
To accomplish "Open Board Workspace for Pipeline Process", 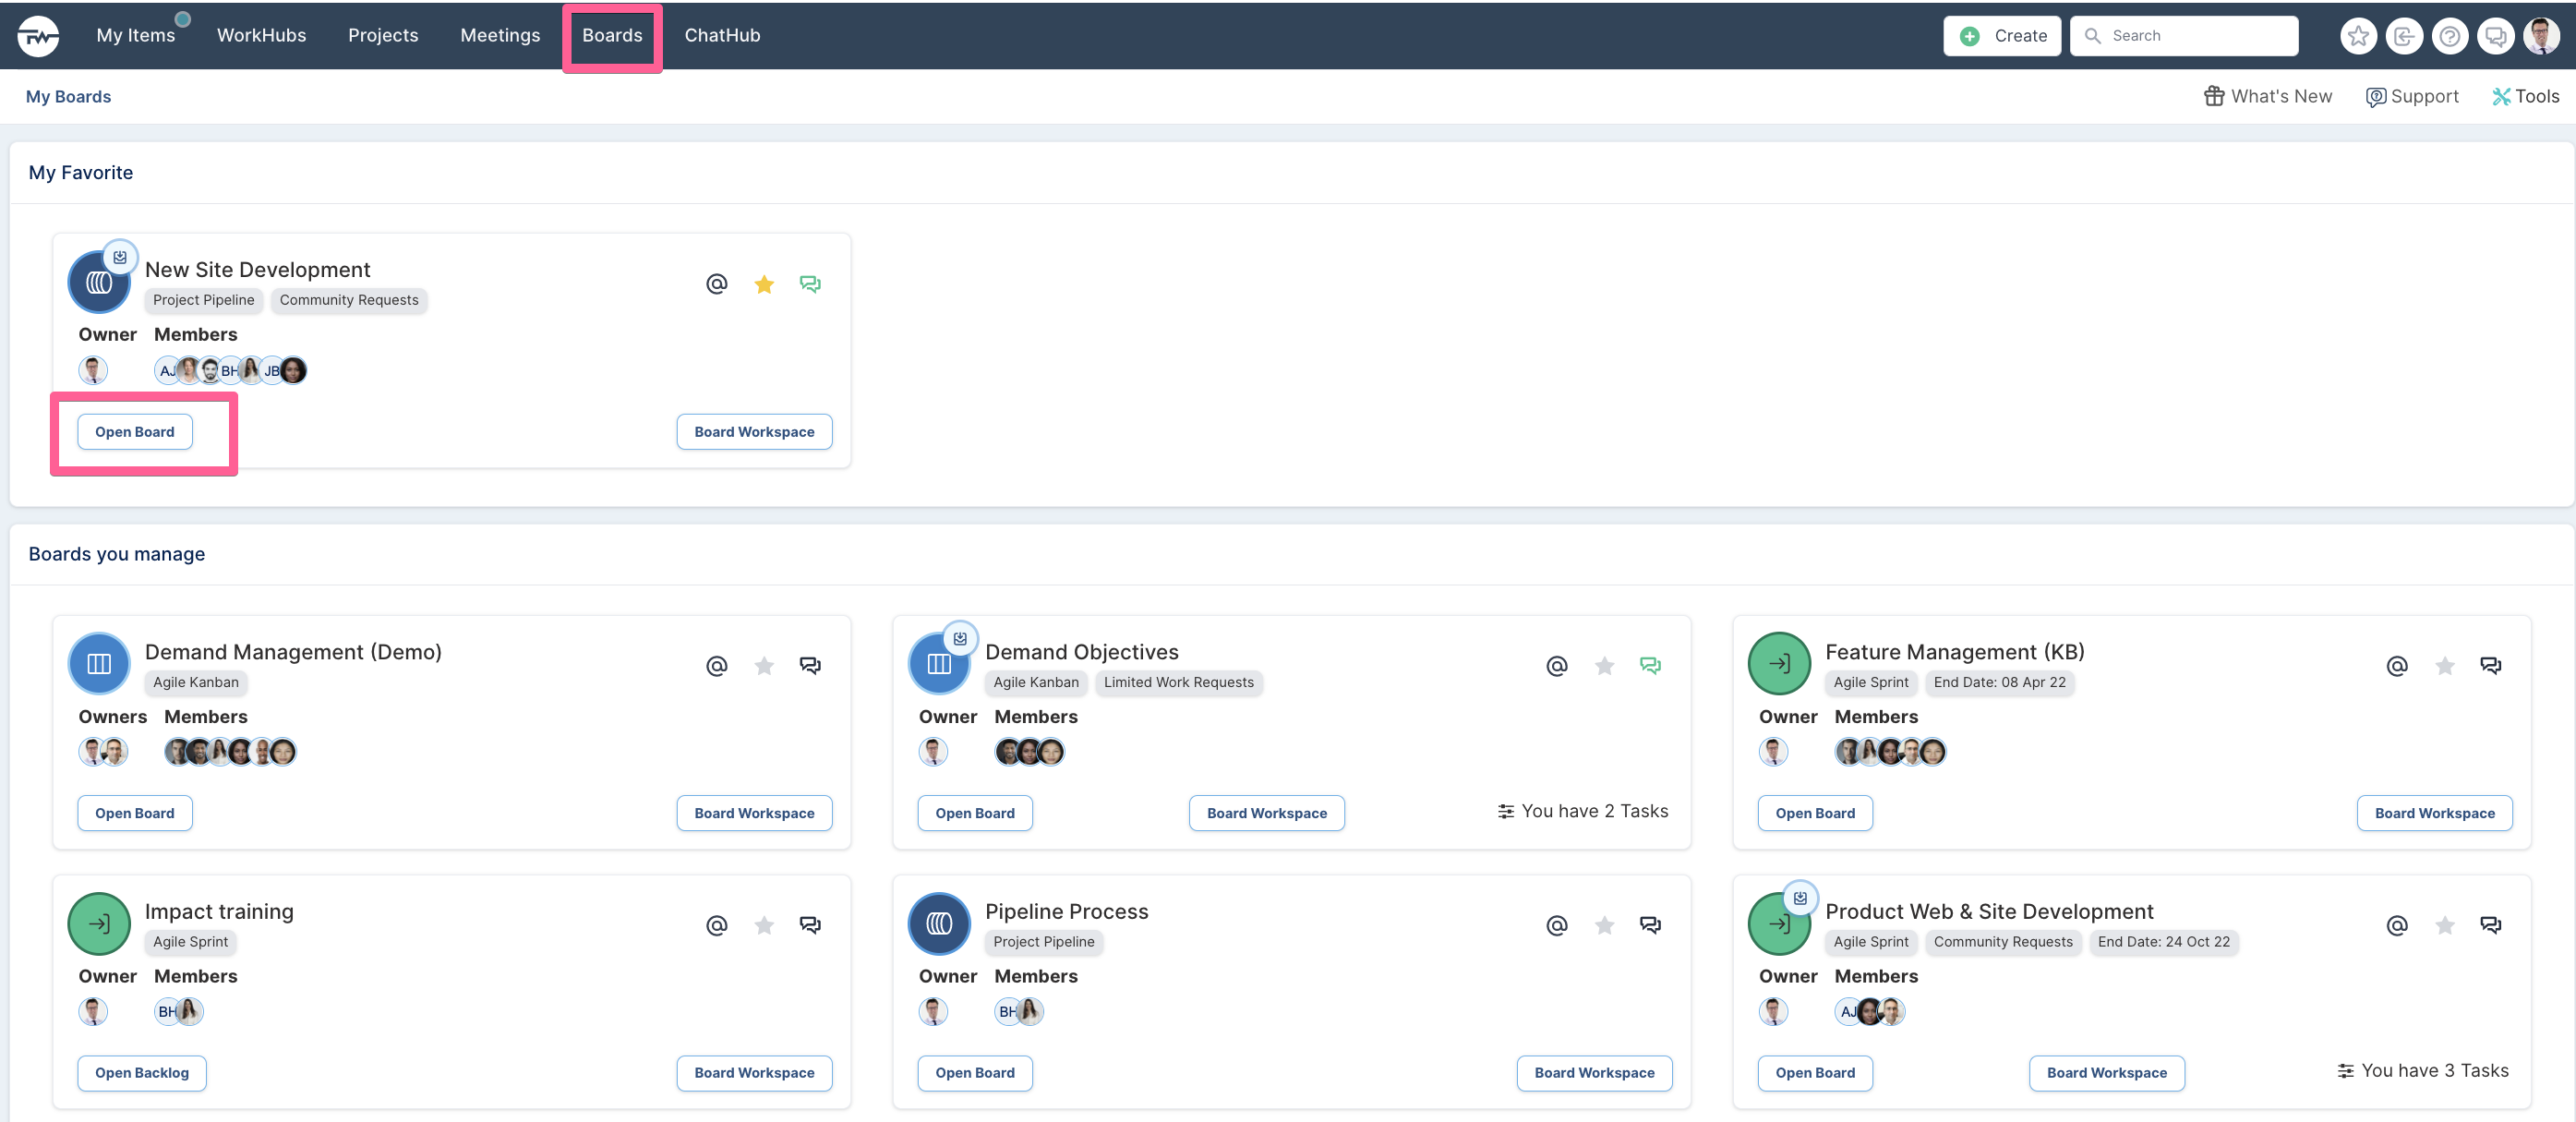I will pyautogui.click(x=1594, y=1073).
